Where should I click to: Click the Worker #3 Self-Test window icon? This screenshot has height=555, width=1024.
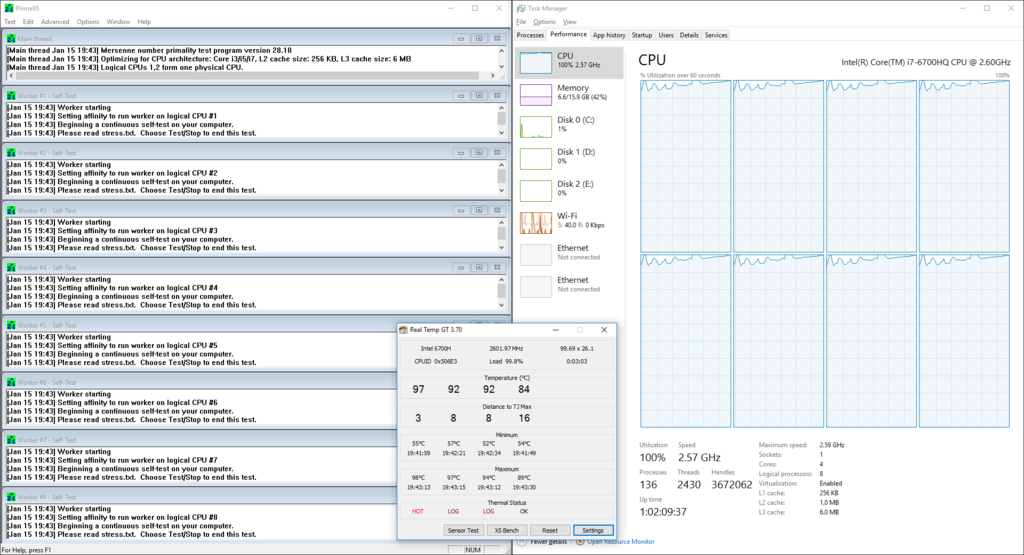click(11, 210)
